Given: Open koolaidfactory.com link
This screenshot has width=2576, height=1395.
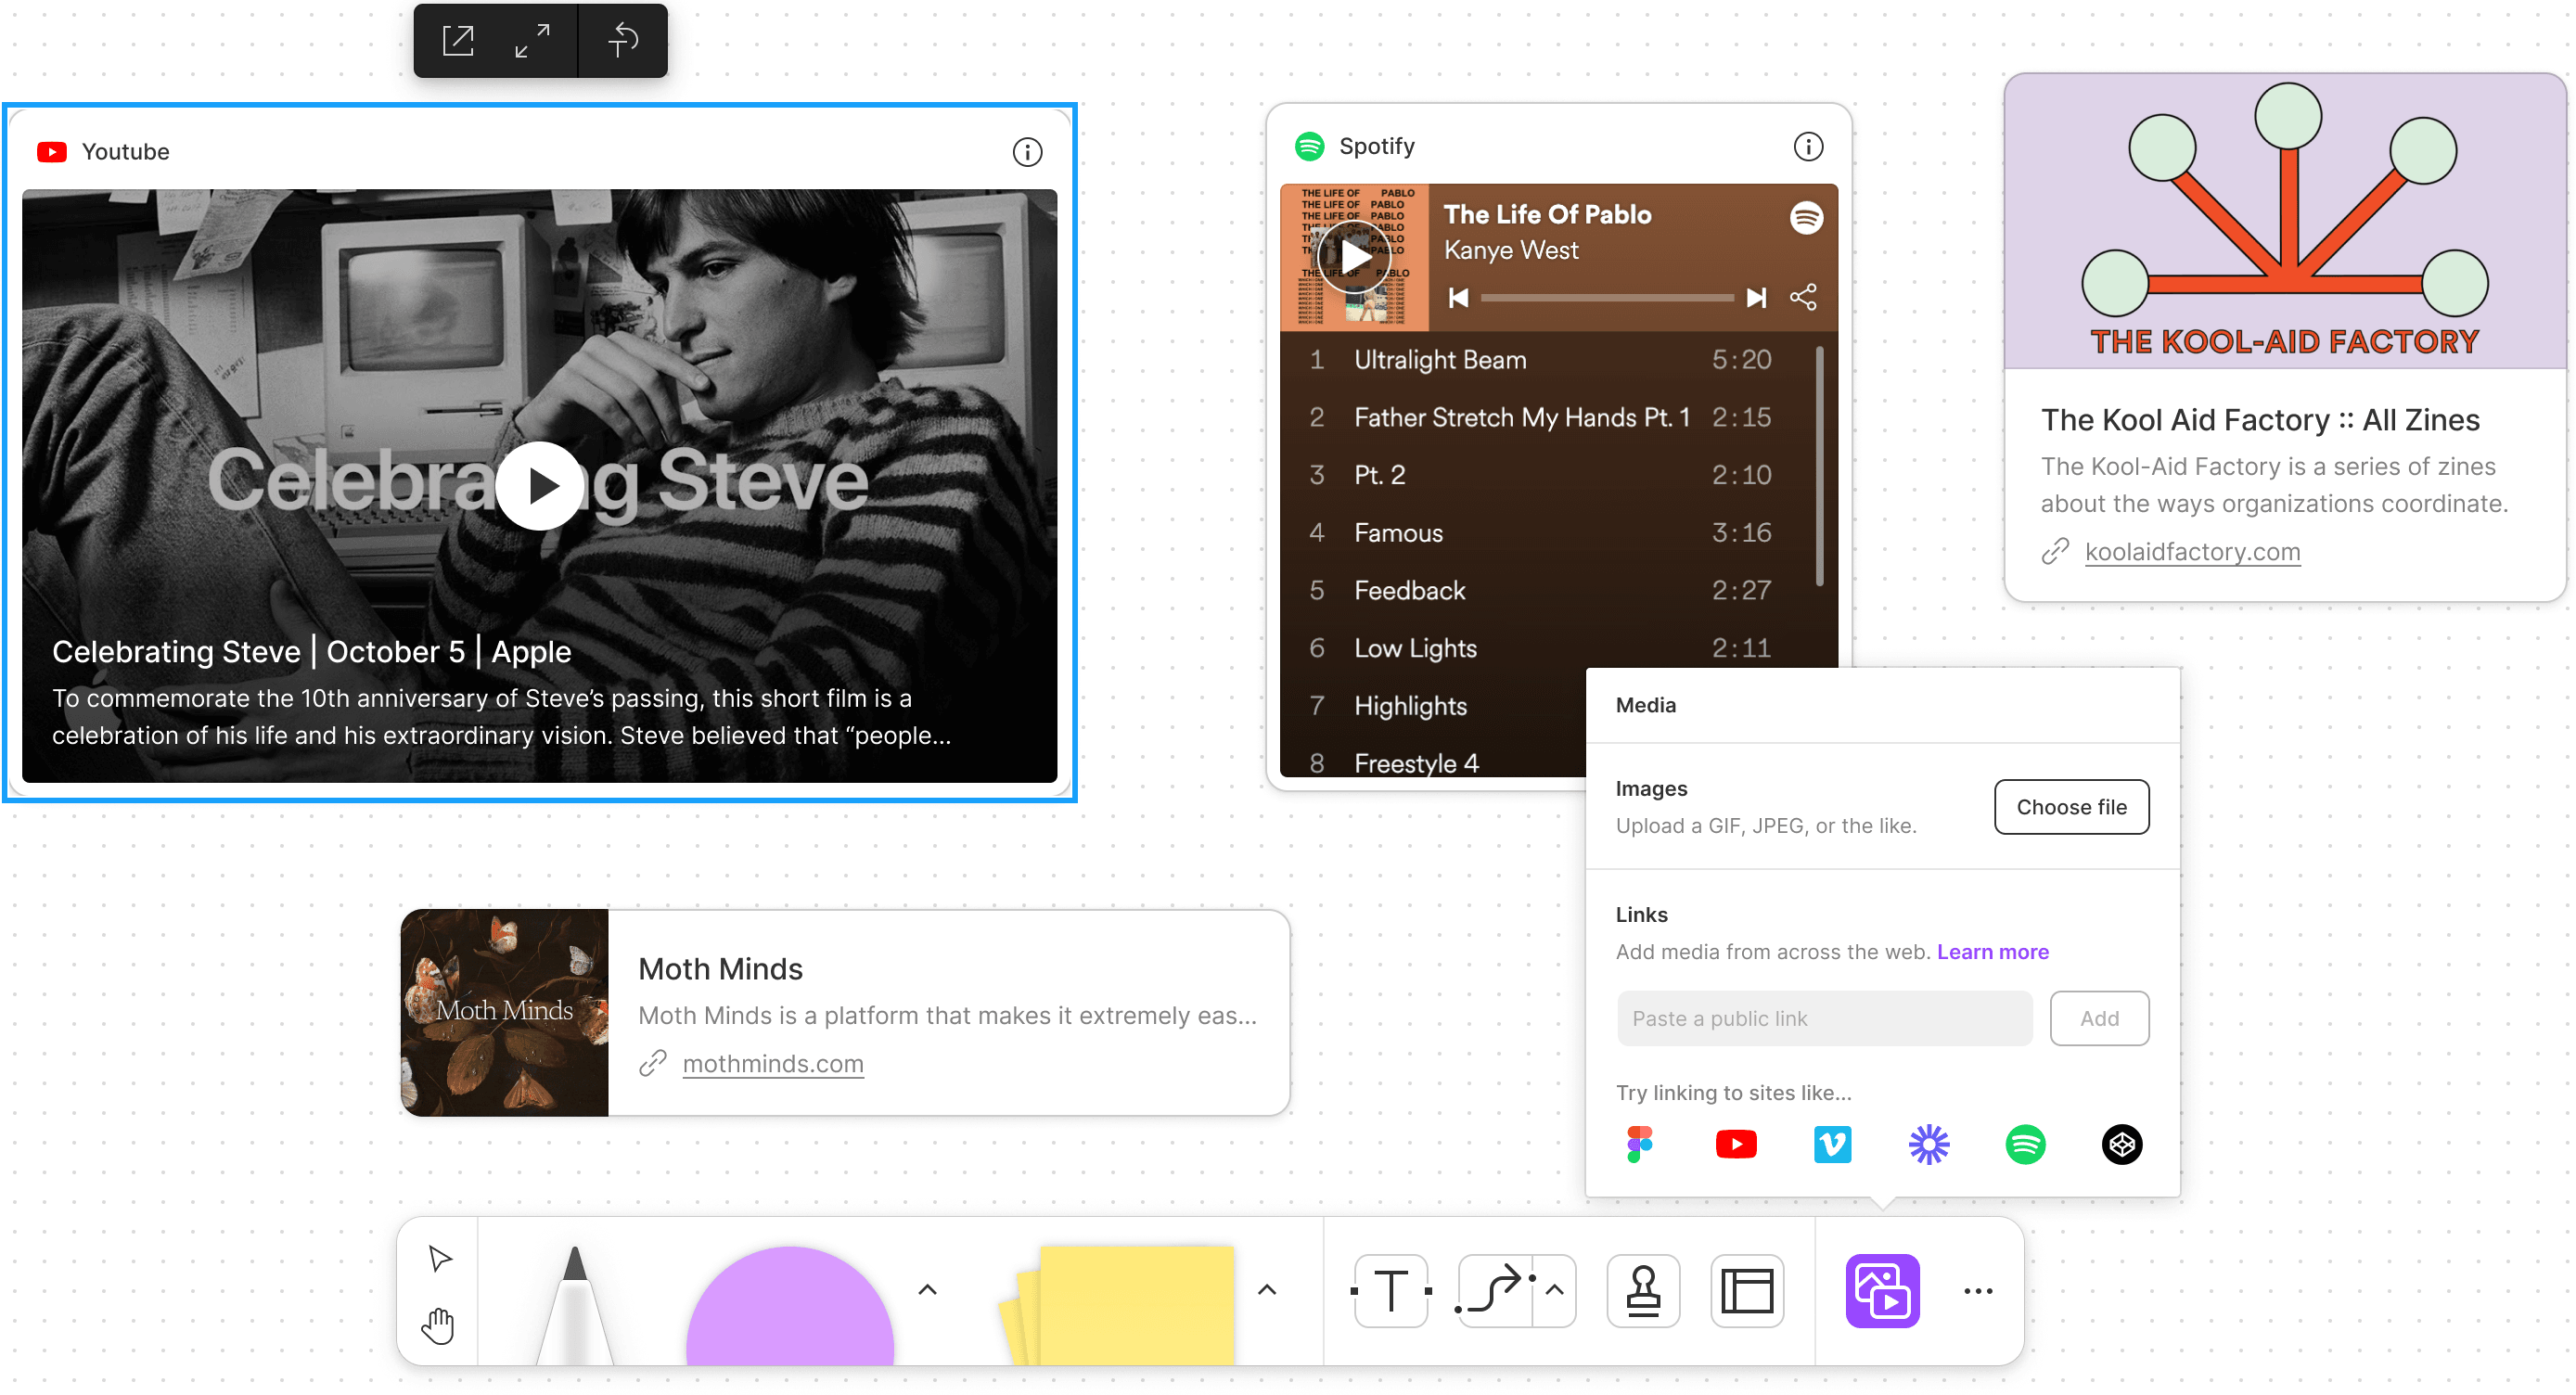Looking at the screenshot, I should point(2192,552).
